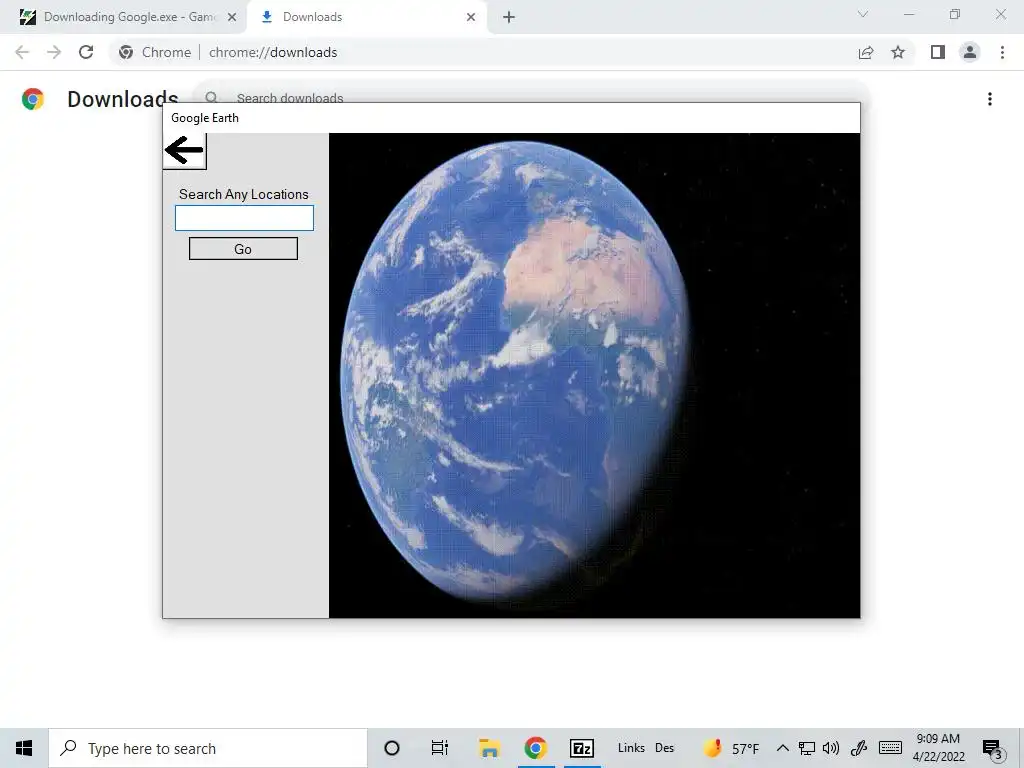The width and height of the screenshot is (1024, 768).
Task: Open 7-Zip from the taskbar
Action: coord(582,748)
